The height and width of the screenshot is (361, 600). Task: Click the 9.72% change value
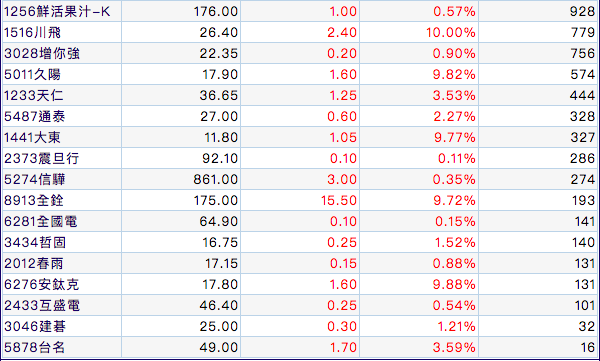(x=454, y=201)
